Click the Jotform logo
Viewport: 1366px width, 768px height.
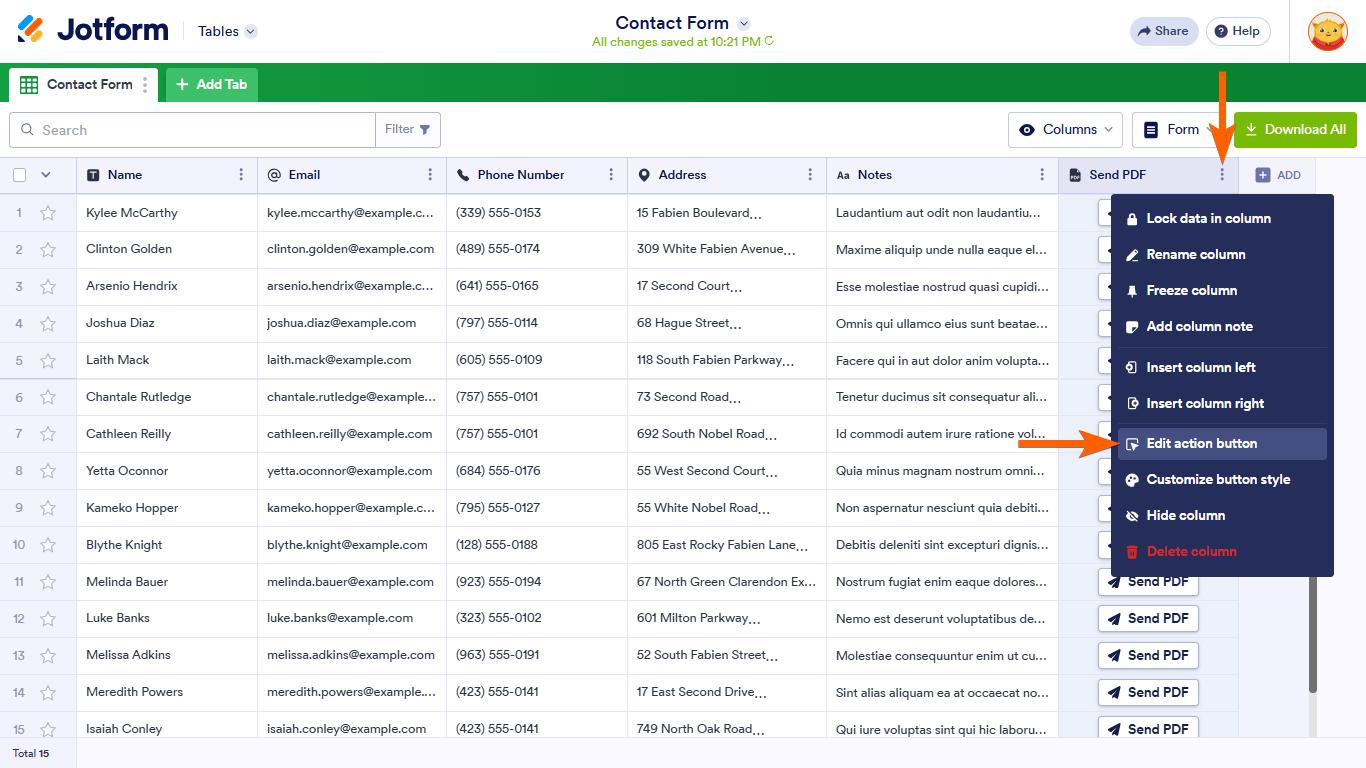pos(93,30)
